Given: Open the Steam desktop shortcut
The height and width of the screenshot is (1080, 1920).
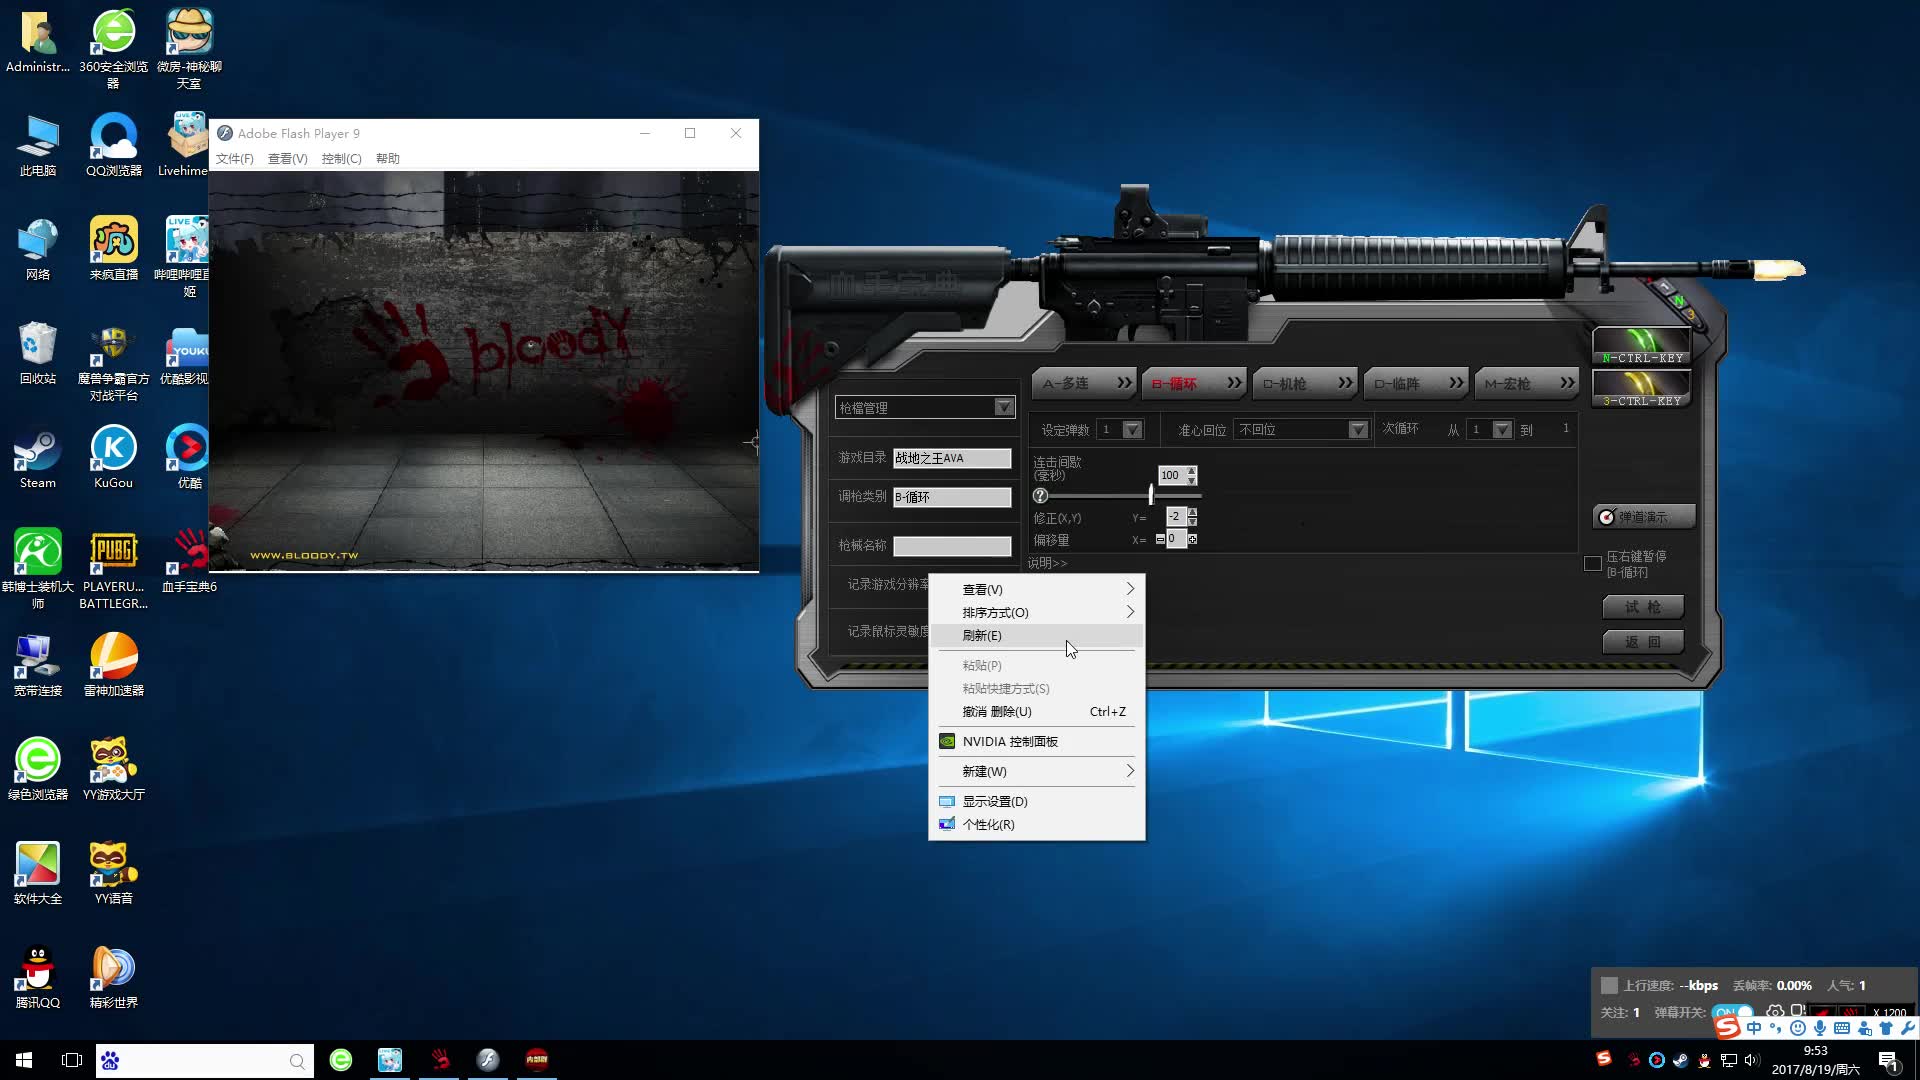Looking at the screenshot, I should click(x=38, y=457).
